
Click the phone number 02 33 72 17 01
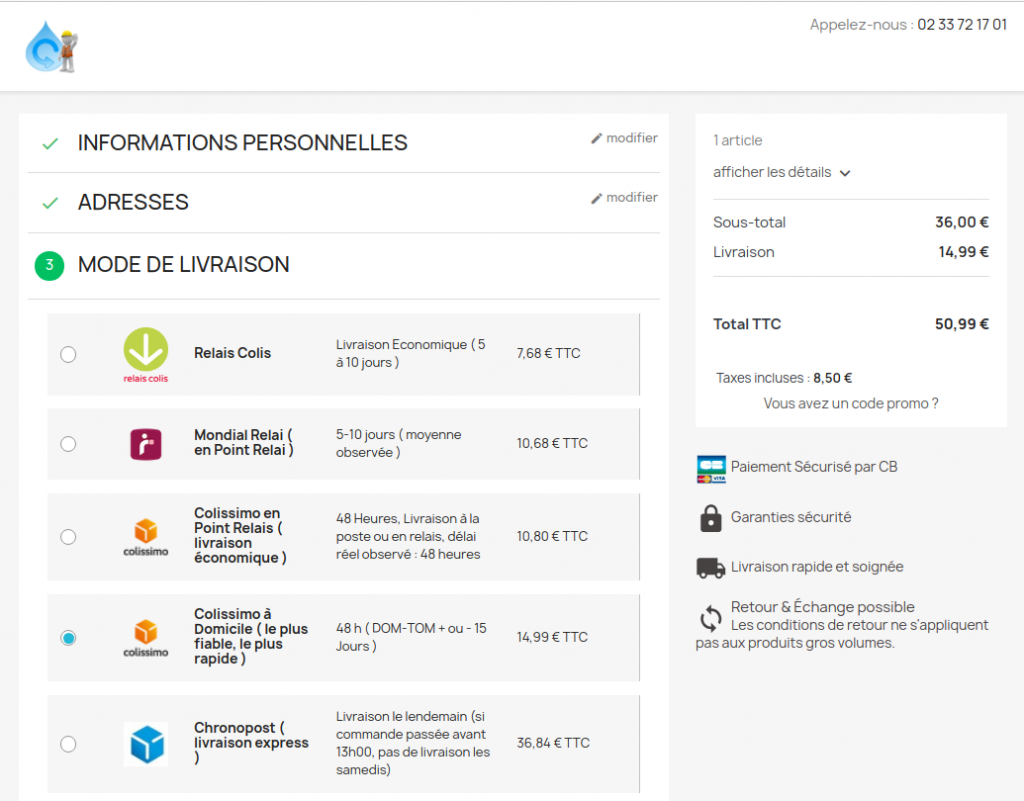click(962, 24)
